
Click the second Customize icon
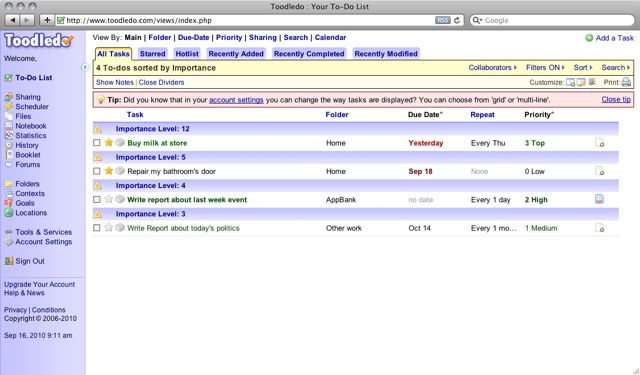tap(581, 82)
